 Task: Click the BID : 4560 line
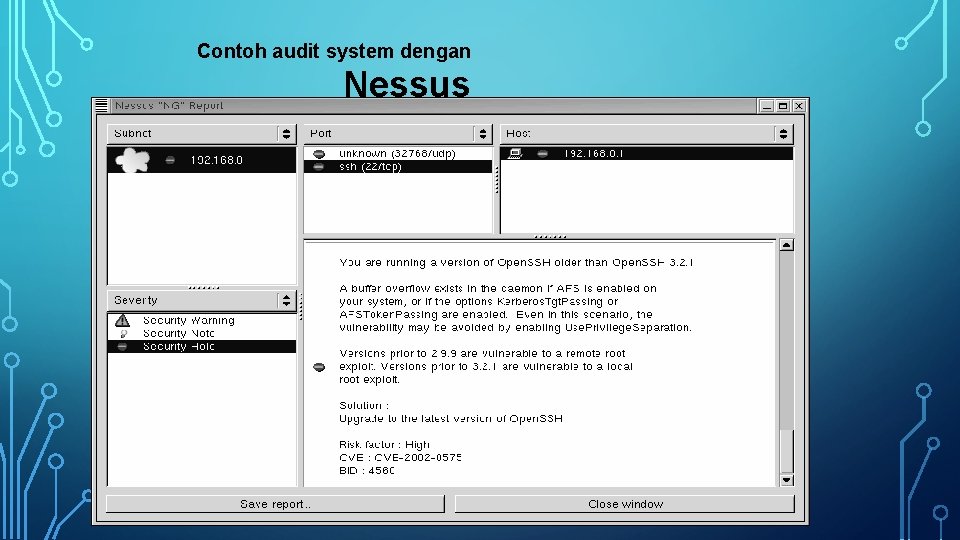click(367, 471)
